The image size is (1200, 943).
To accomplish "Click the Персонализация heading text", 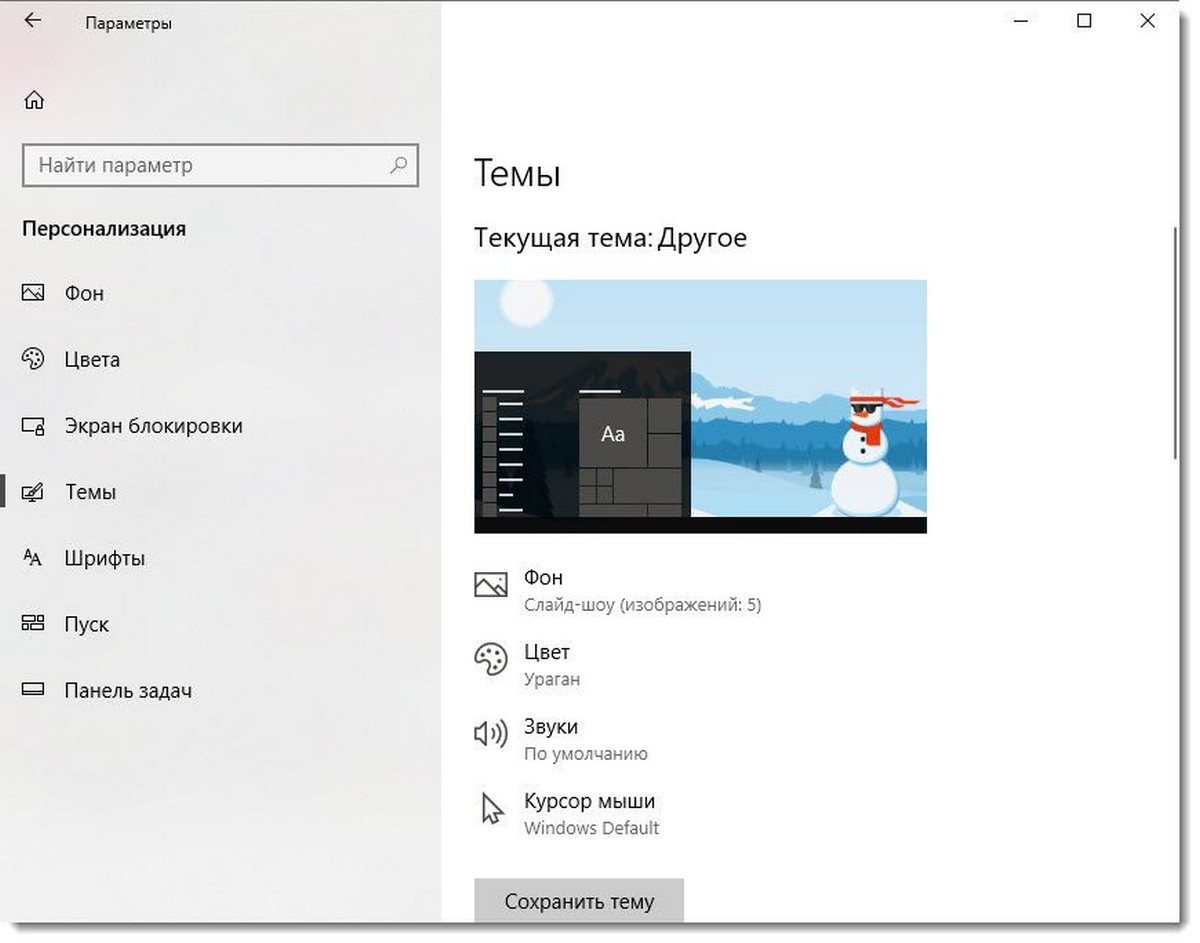I will (x=104, y=228).
